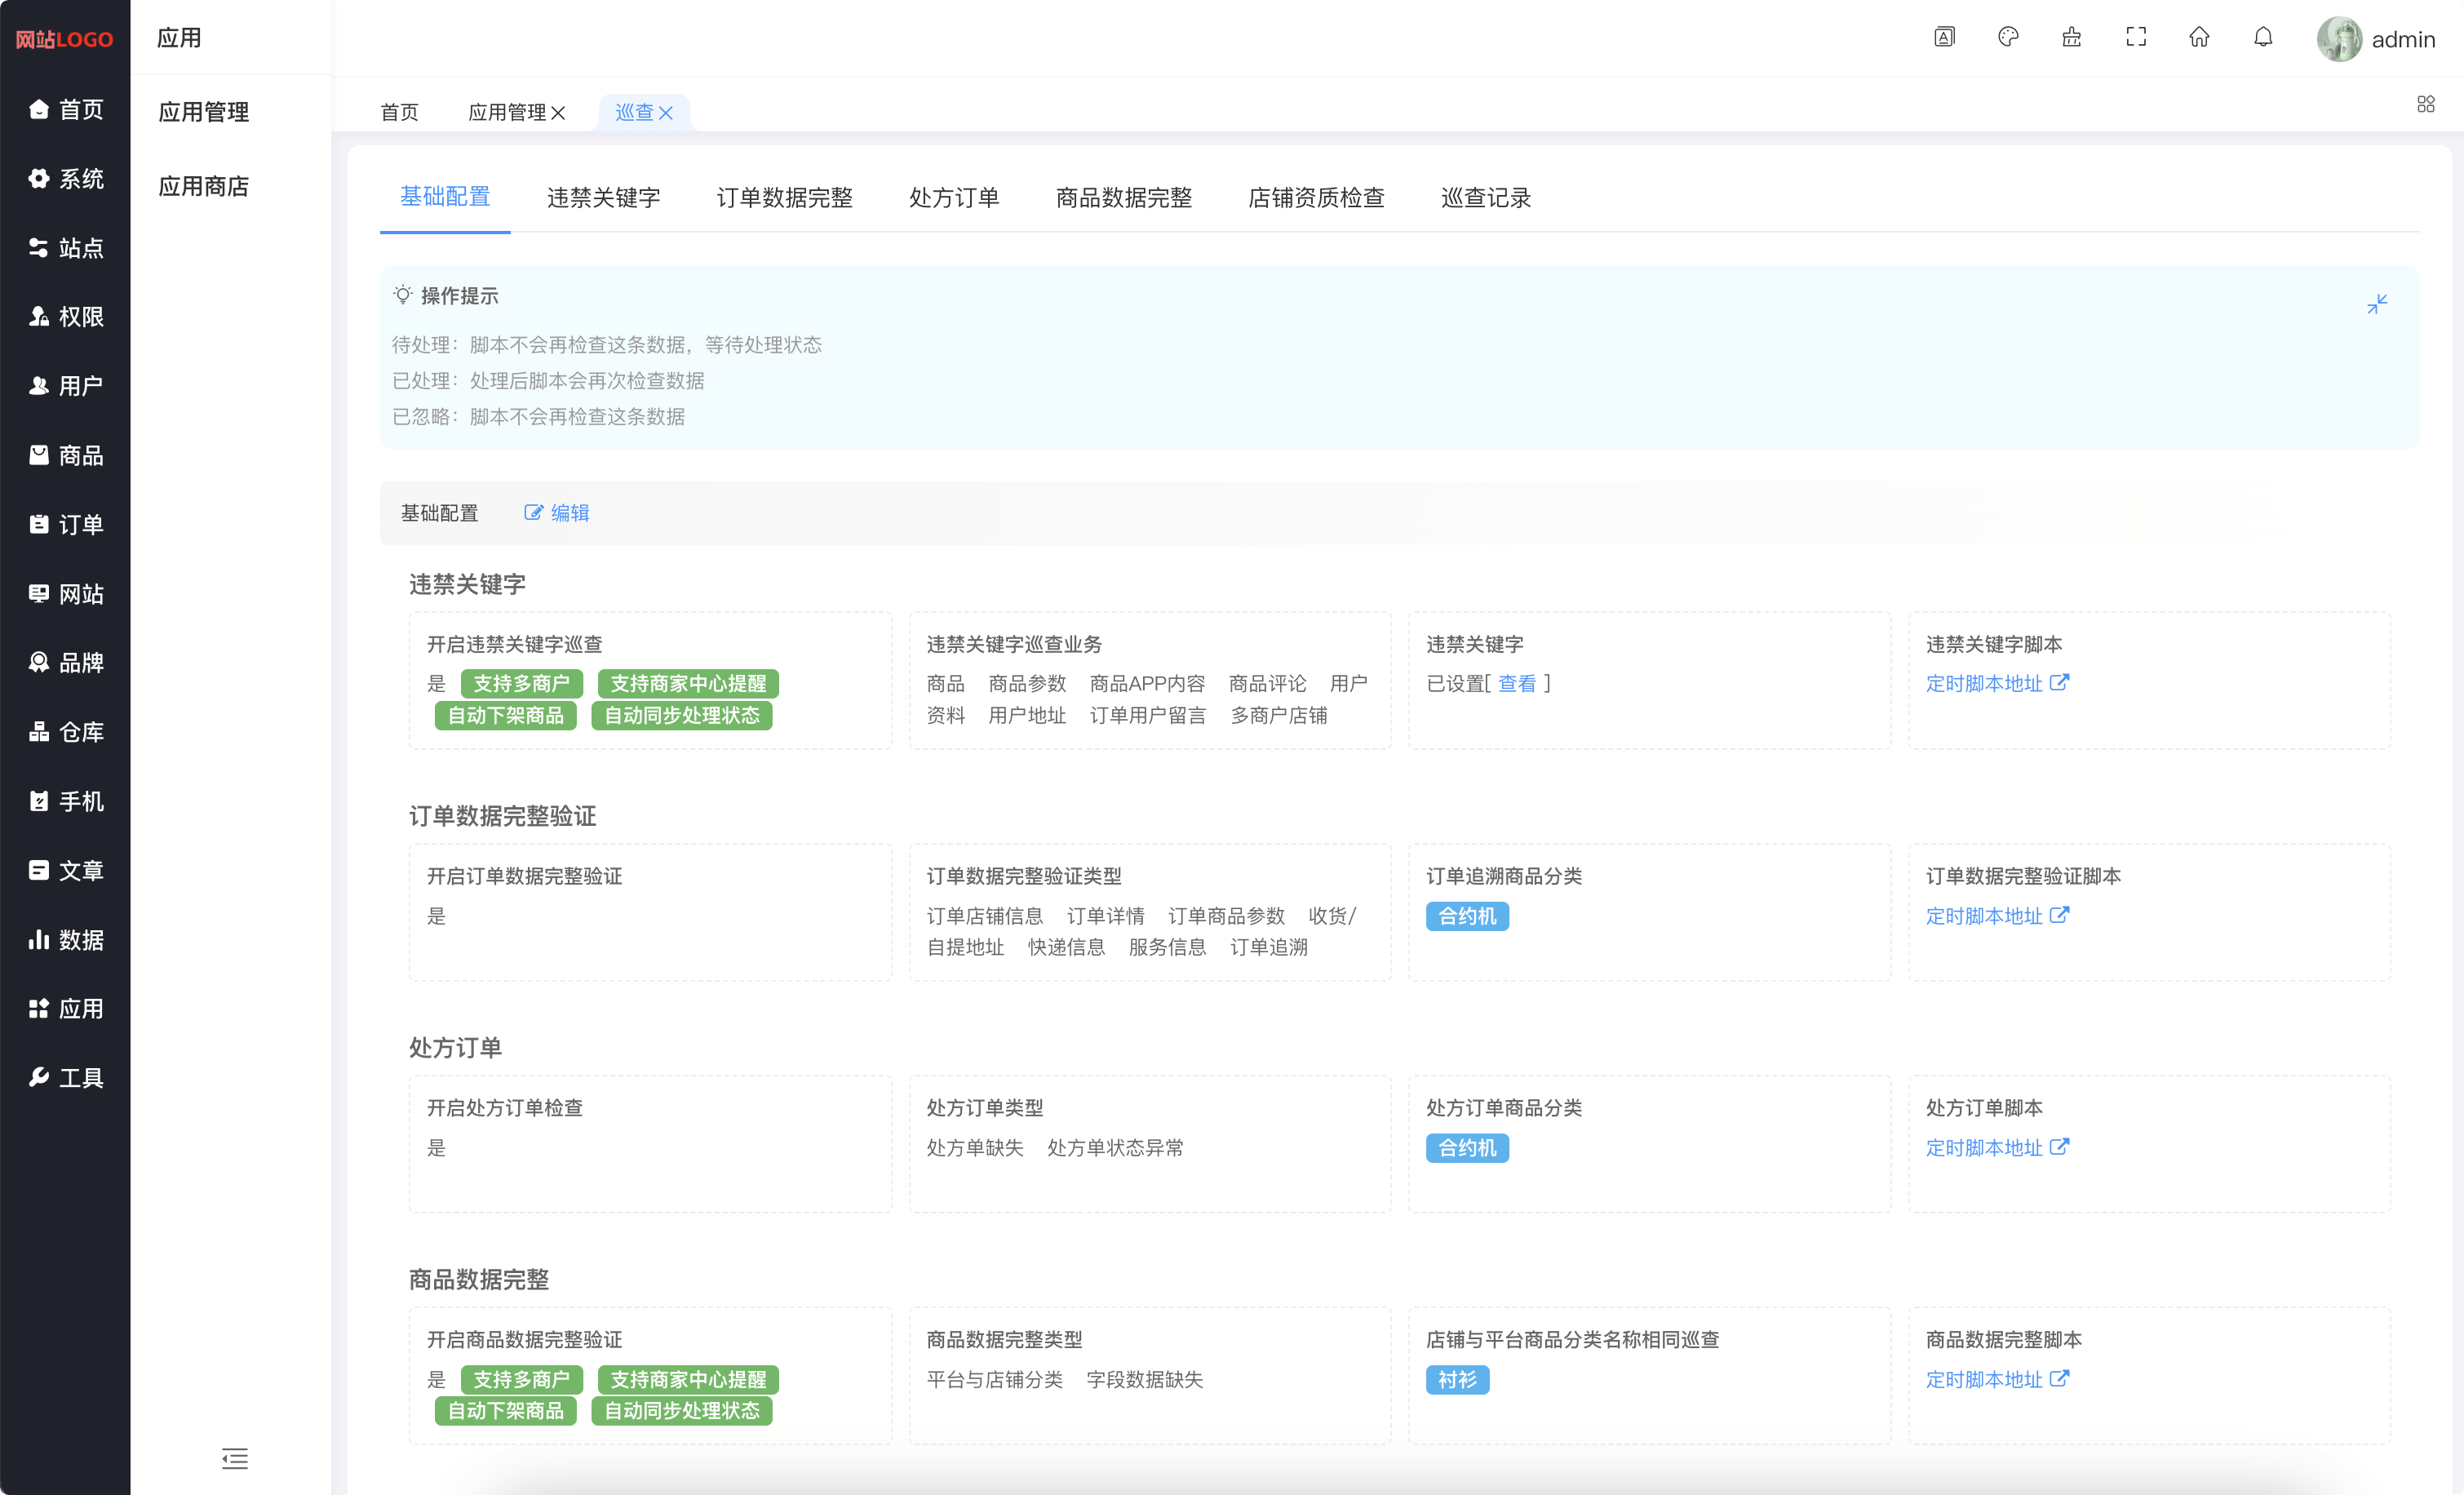Open 商品 in the left sidebar

point(66,456)
